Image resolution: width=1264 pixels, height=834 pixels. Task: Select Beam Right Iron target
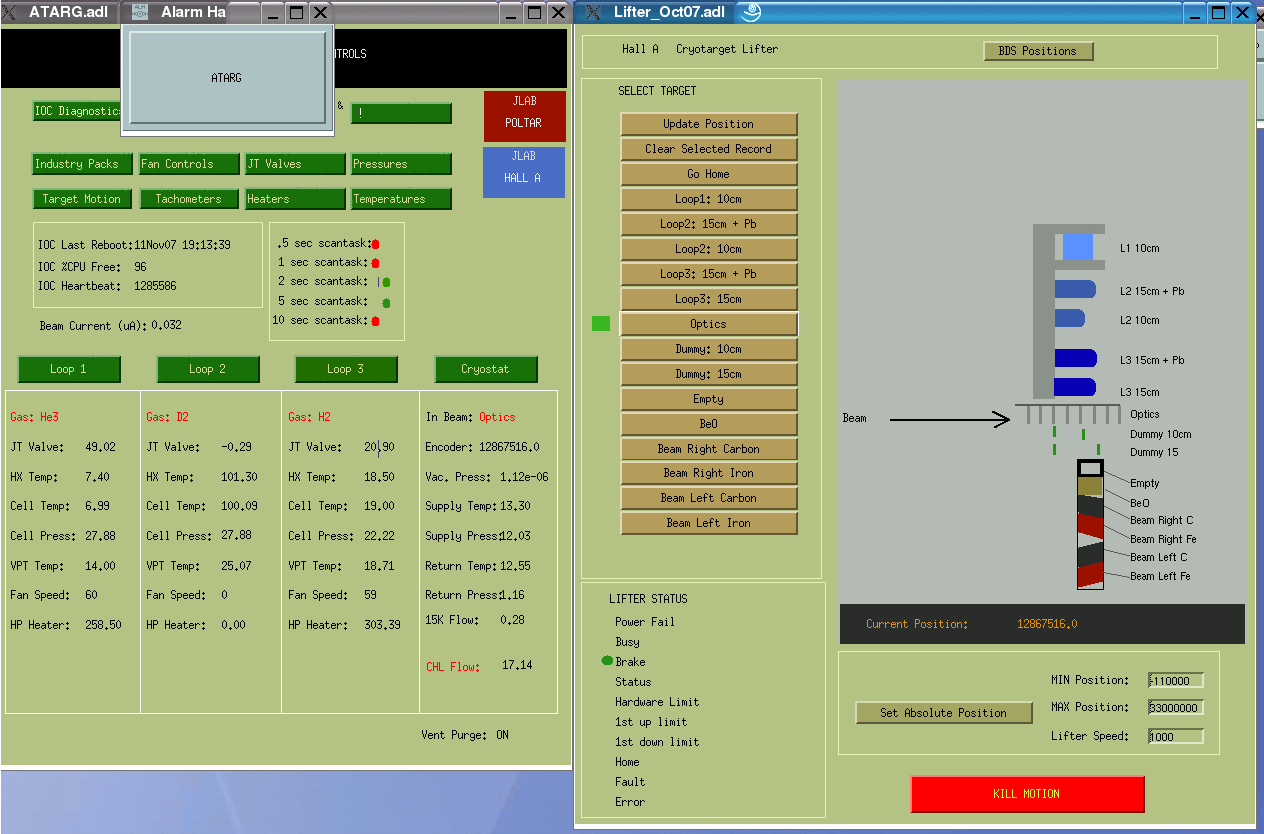point(709,473)
